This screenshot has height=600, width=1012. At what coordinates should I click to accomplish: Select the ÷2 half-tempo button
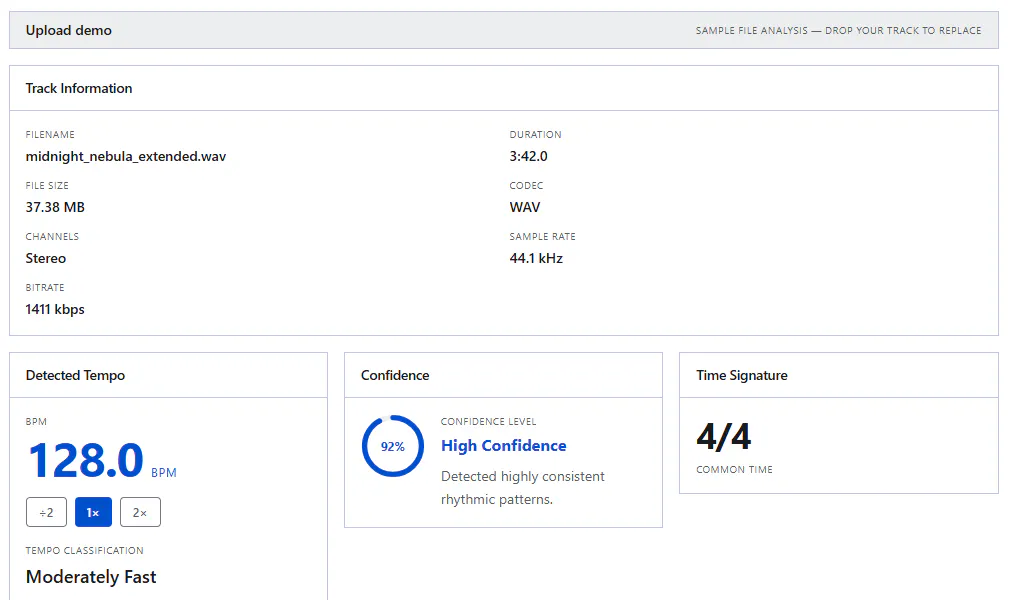[x=46, y=512]
